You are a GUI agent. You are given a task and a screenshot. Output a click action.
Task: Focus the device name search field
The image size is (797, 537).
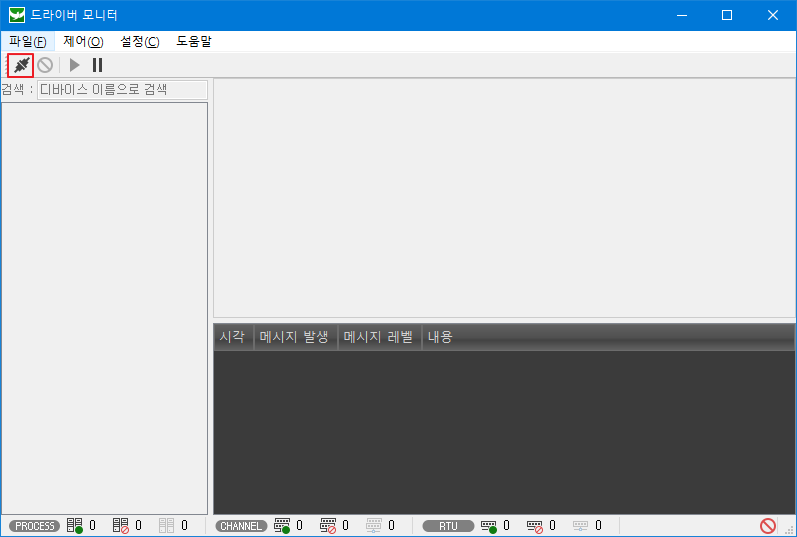click(122, 90)
